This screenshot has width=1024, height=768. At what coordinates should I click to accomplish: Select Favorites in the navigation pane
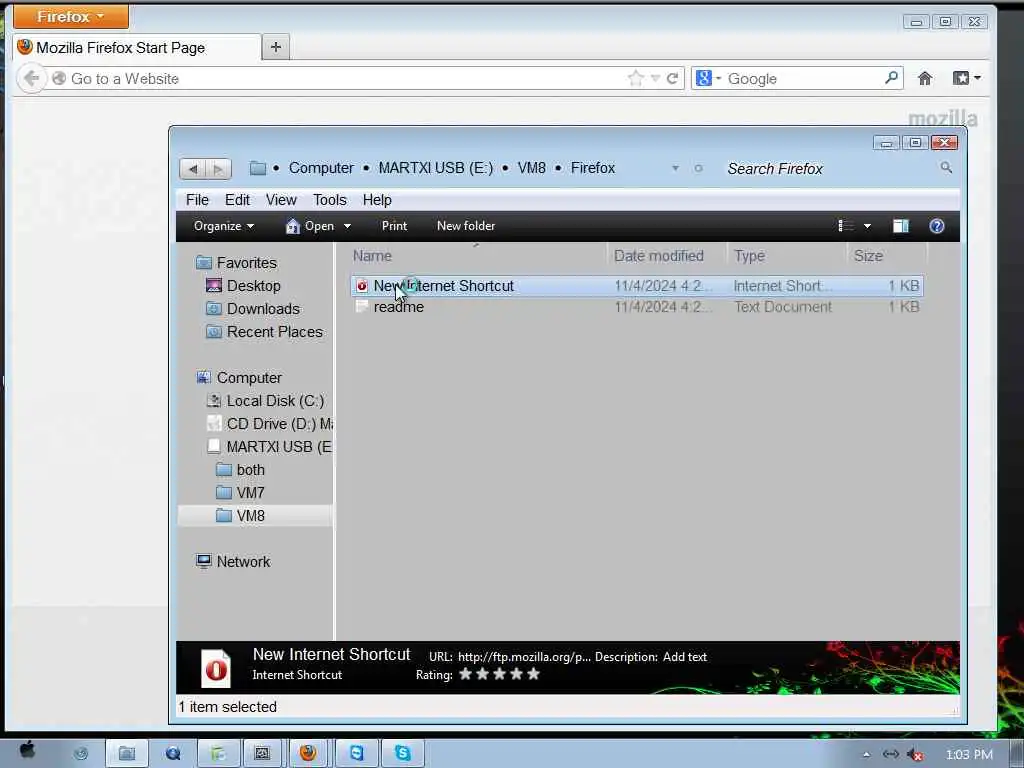(x=236, y=263)
